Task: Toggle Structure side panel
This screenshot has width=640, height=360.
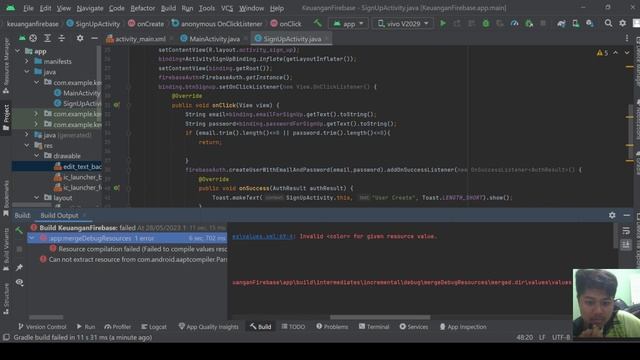Action: tap(6, 298)
